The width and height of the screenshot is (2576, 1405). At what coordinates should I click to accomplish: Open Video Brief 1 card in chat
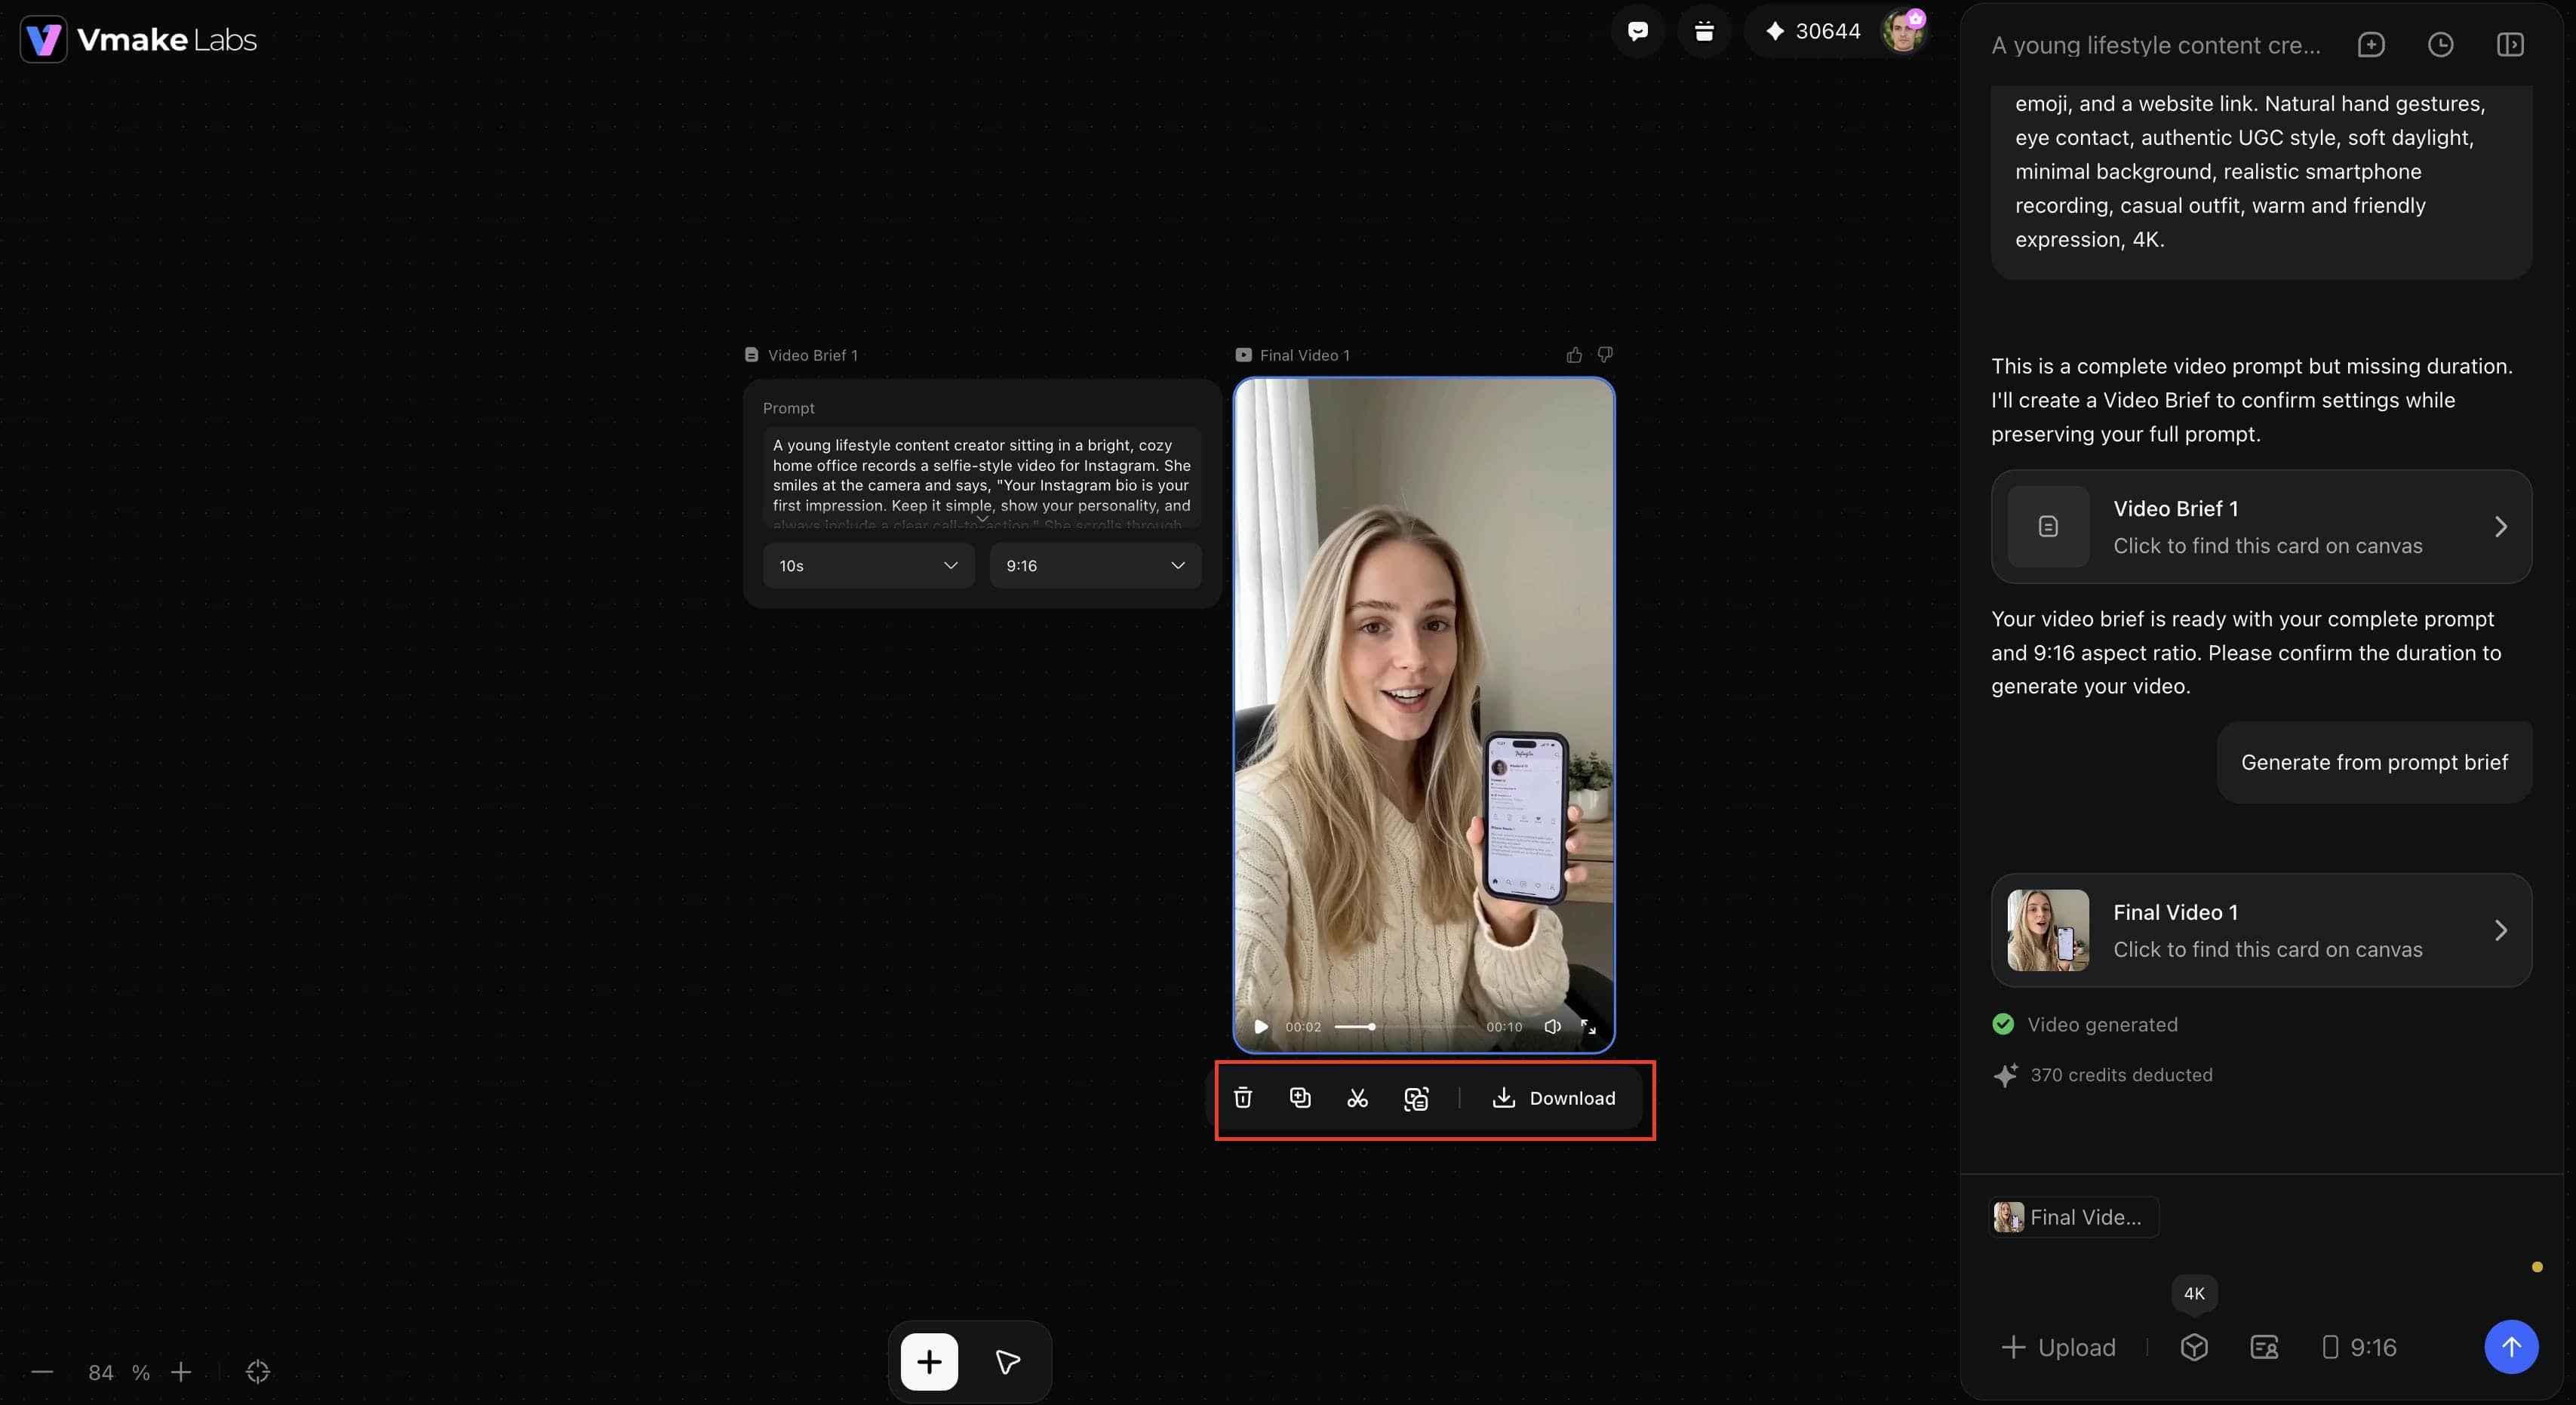click(x=2261, y=527)
